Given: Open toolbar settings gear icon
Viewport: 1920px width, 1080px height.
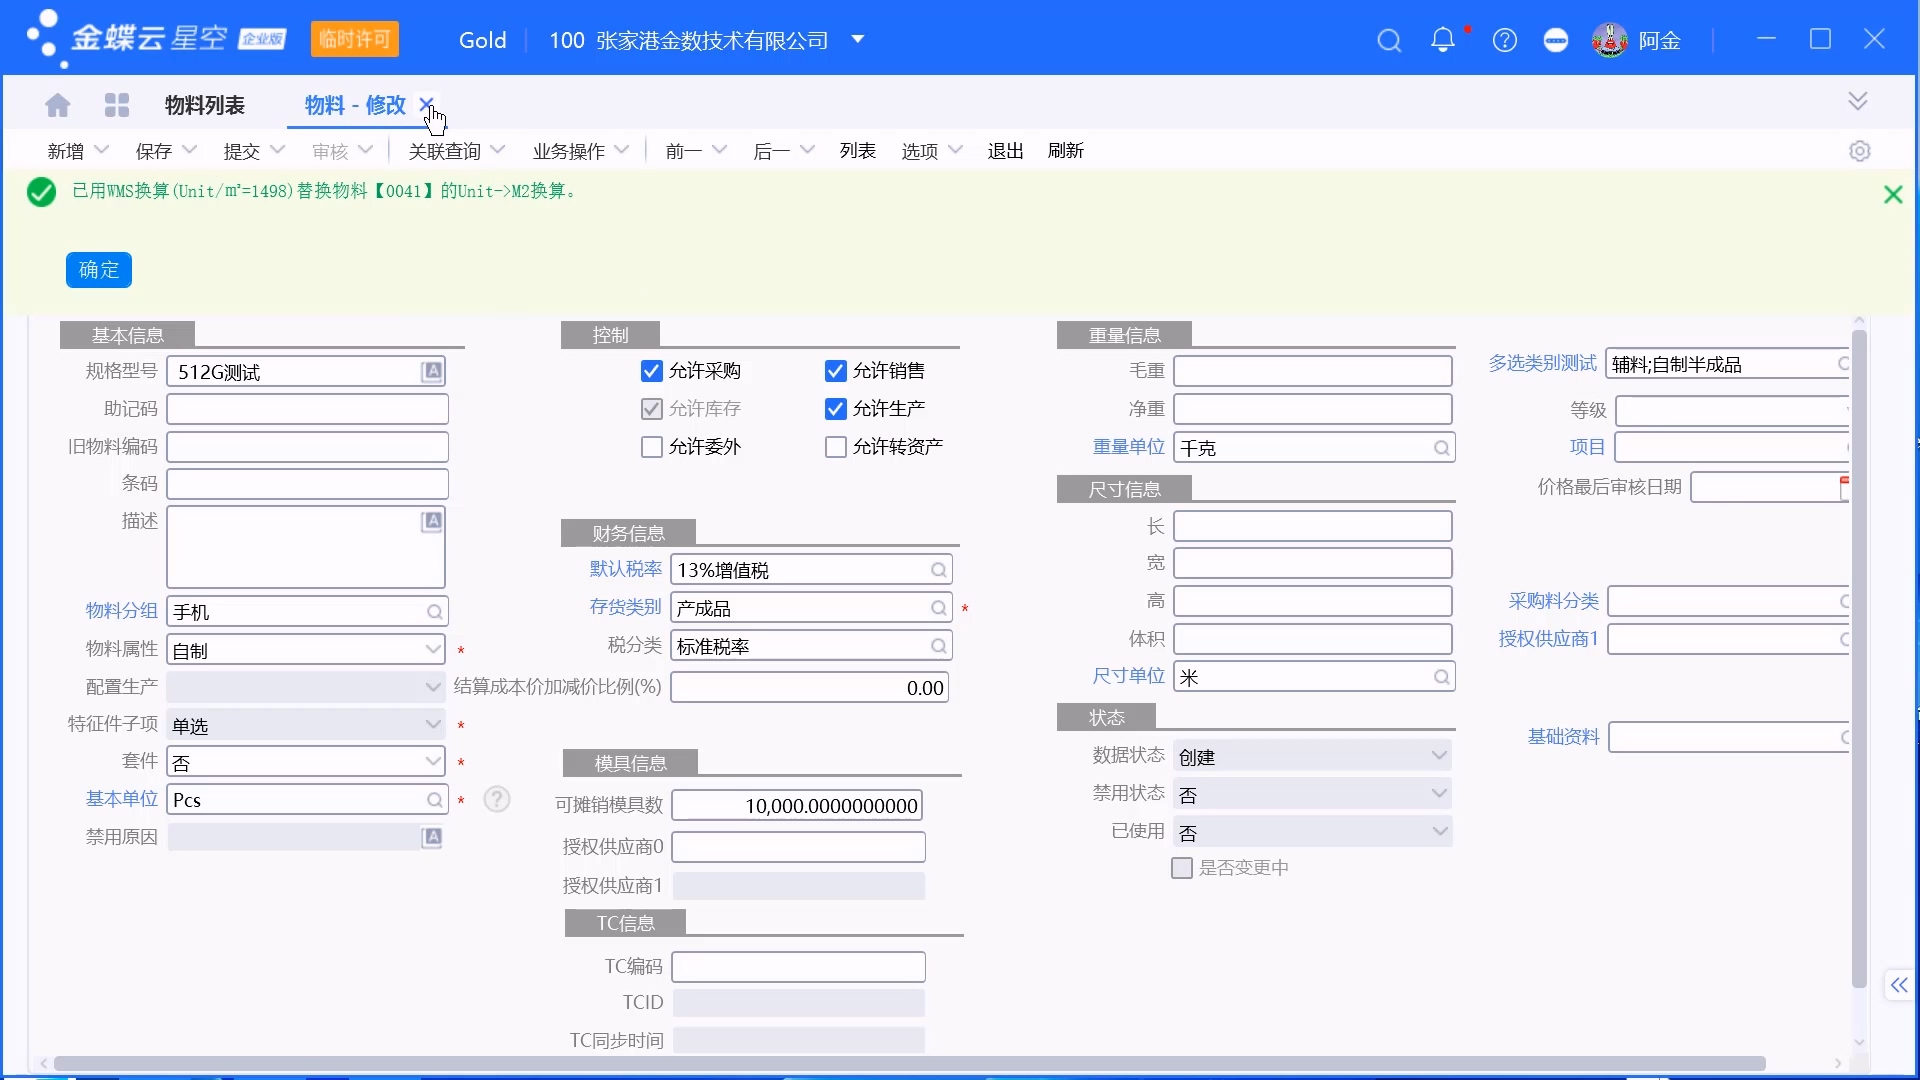Looking at the screenshot, I should [1860, 151].
